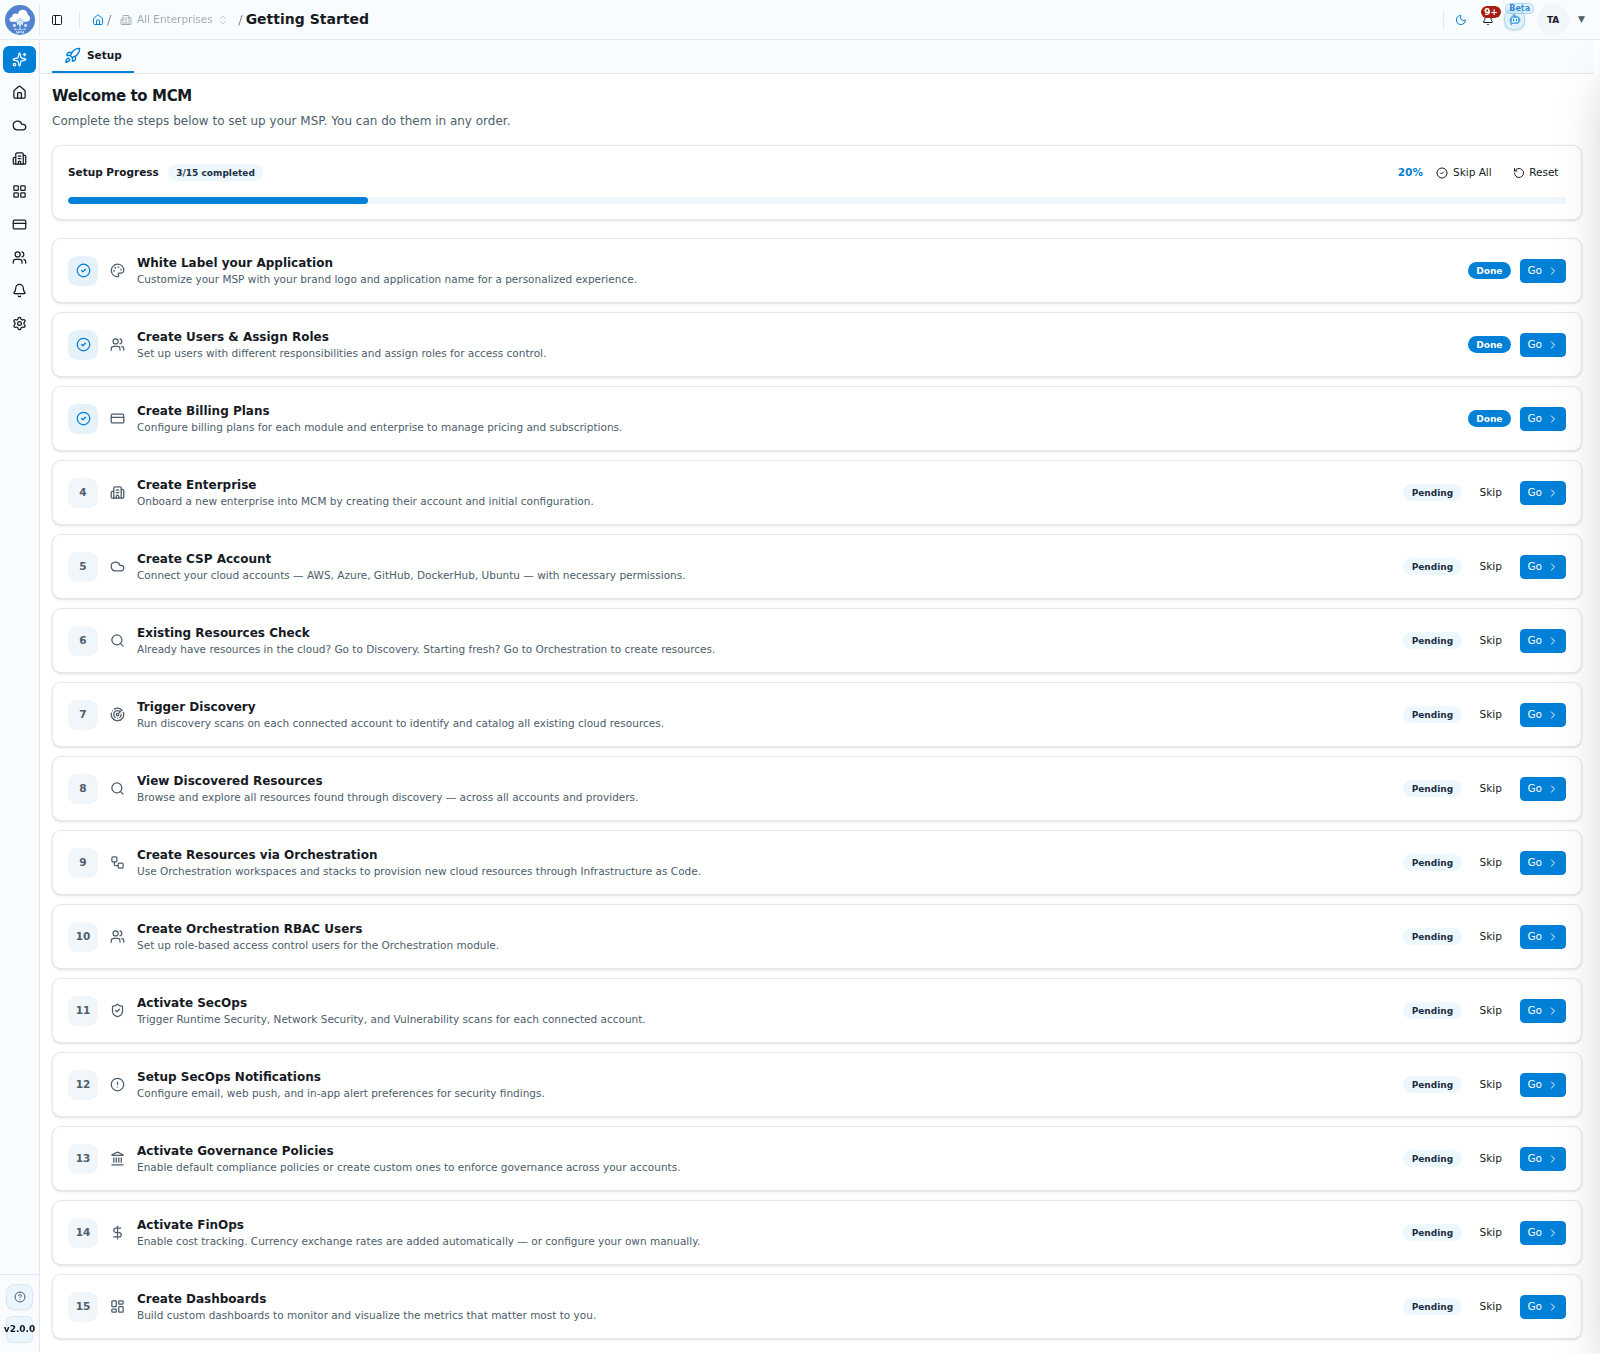Click the 20% progress percentage
The width and height of the screenshot is (1600, 1354).
(1410, 173)
